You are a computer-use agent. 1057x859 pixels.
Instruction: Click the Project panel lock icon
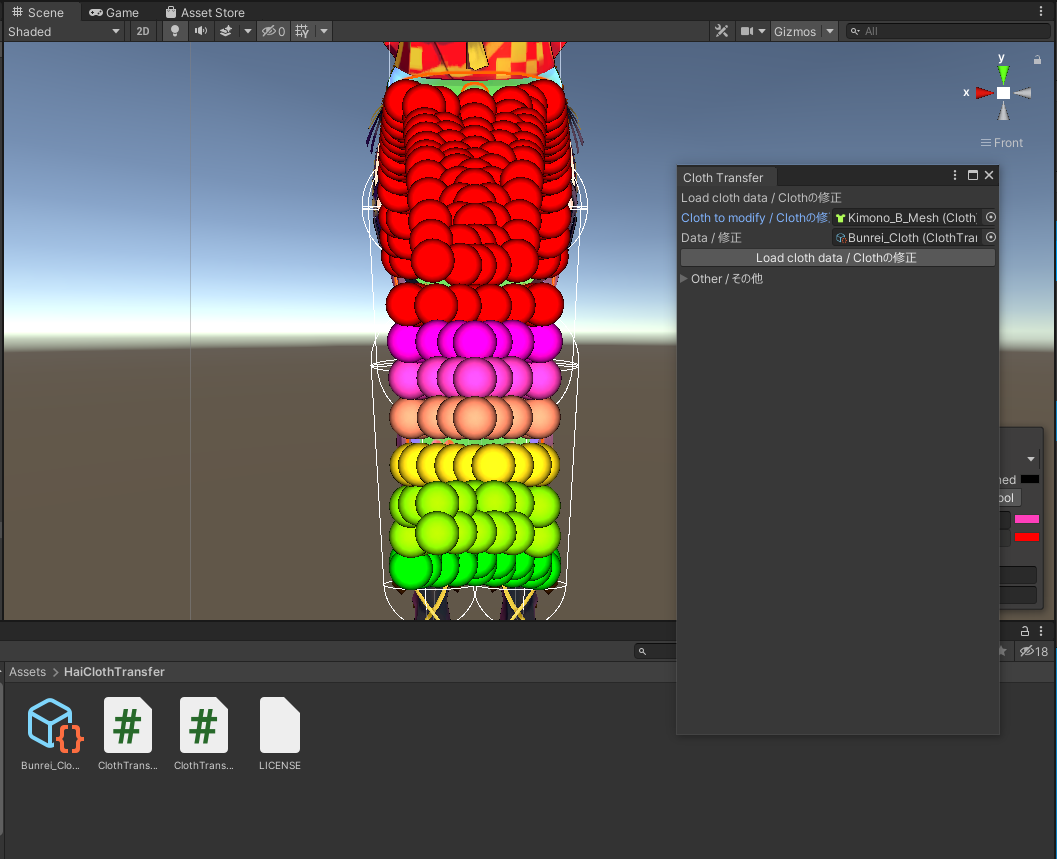click(1024, 631)
